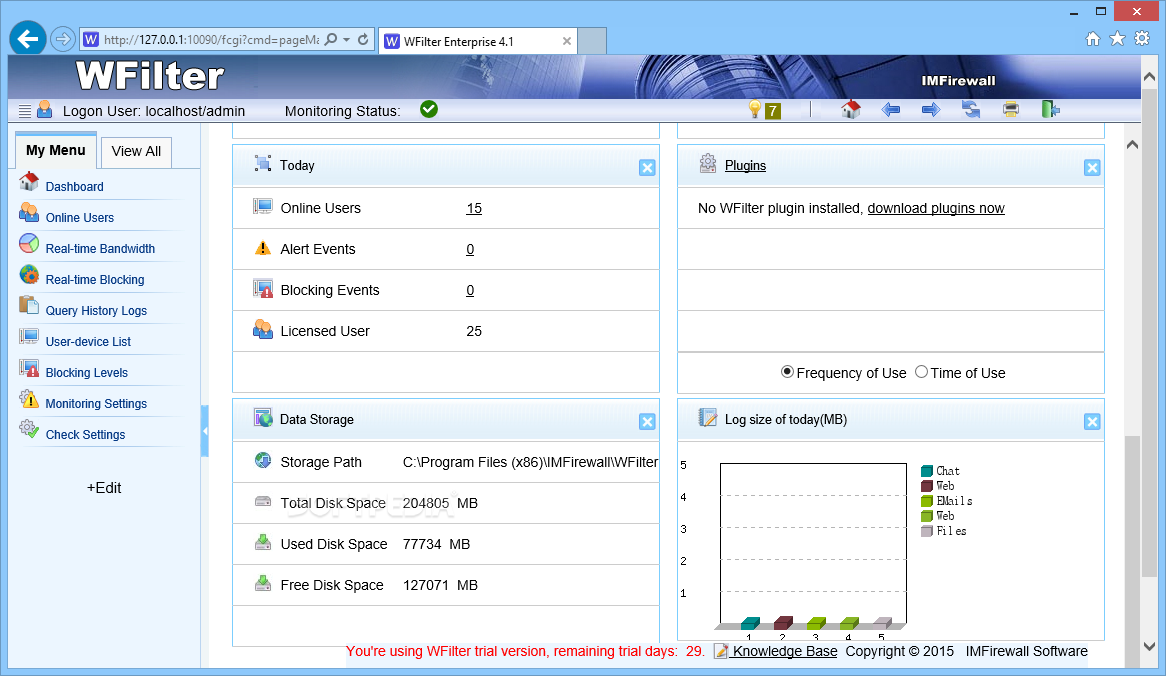Collapse the sidebar using the splitter arrow
The height and width of the screenshot is (676, 1166).
(204, 431)
